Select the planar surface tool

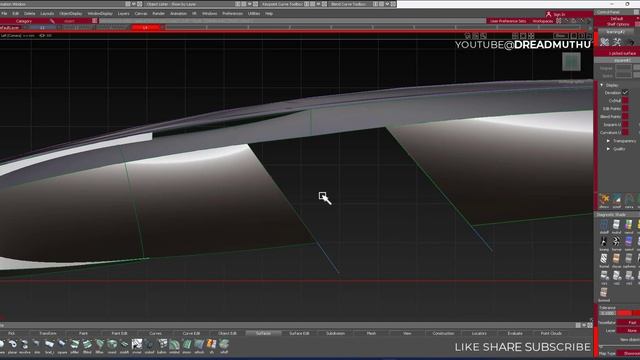pos(13,345)
